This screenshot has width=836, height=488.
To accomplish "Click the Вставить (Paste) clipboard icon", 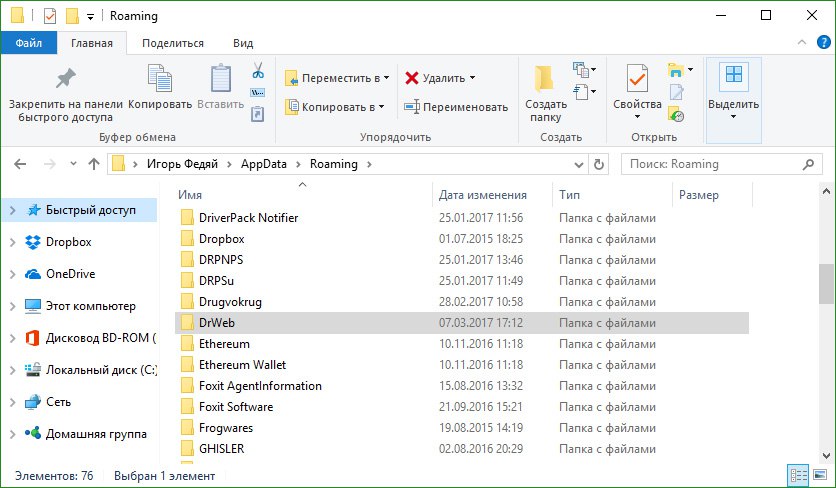I will [221, 78].
